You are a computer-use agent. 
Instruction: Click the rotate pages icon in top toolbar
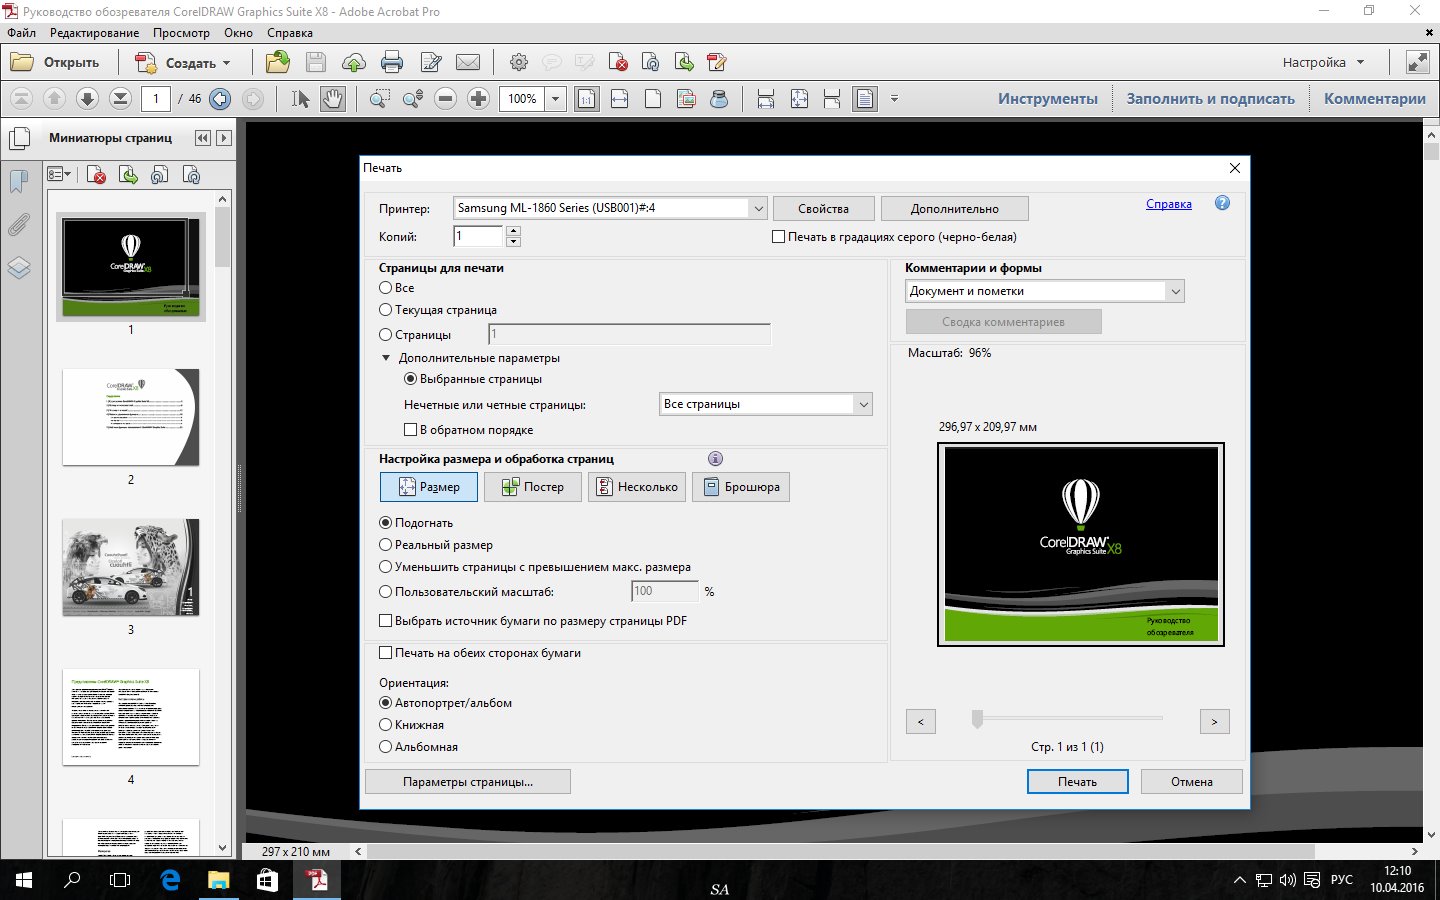coord(650,62)
